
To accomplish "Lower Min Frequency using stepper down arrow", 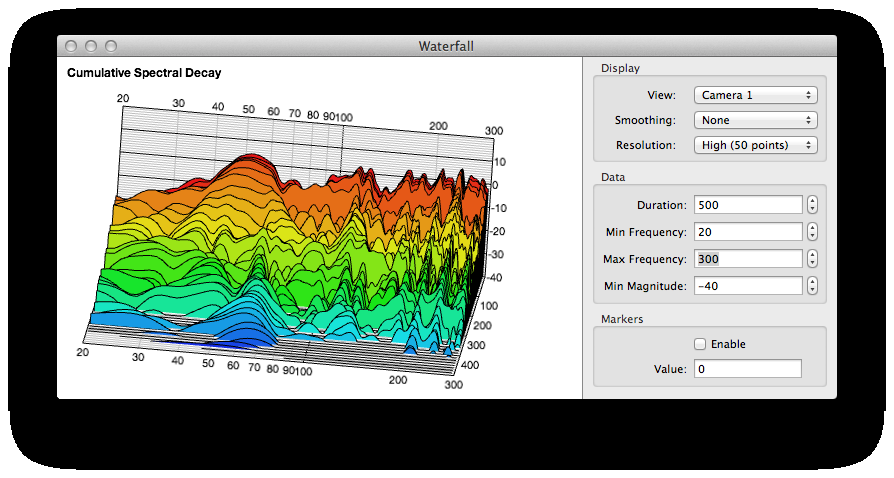I will [812, 237].
